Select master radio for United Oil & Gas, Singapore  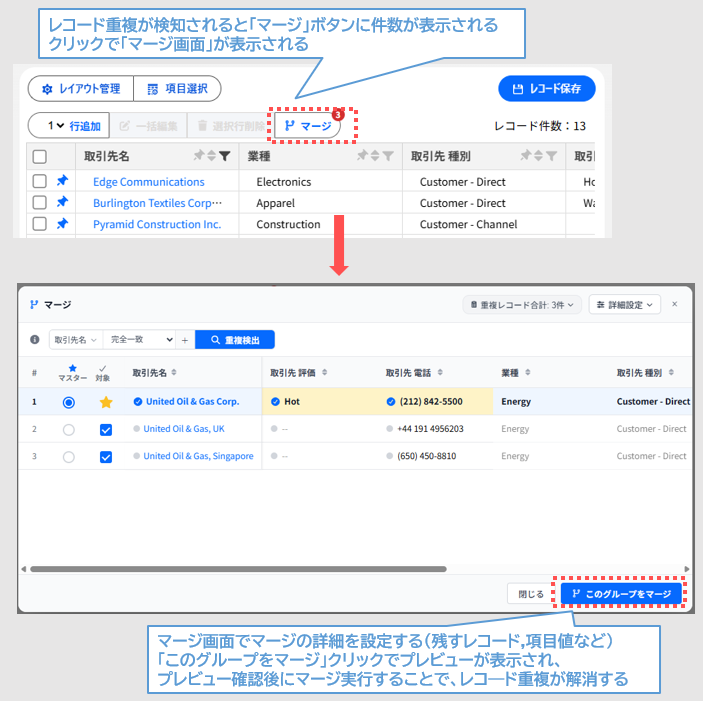coord(69,457)
